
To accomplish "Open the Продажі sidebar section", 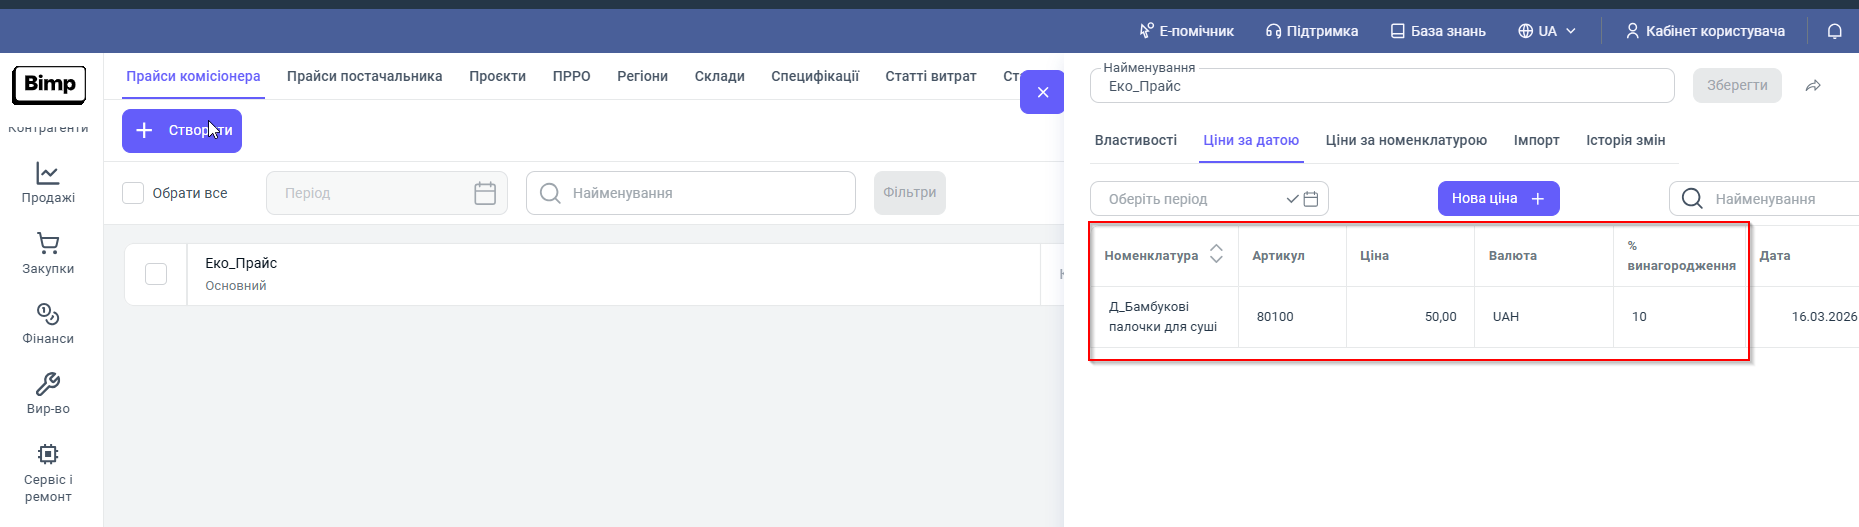I will pos(48,183).
